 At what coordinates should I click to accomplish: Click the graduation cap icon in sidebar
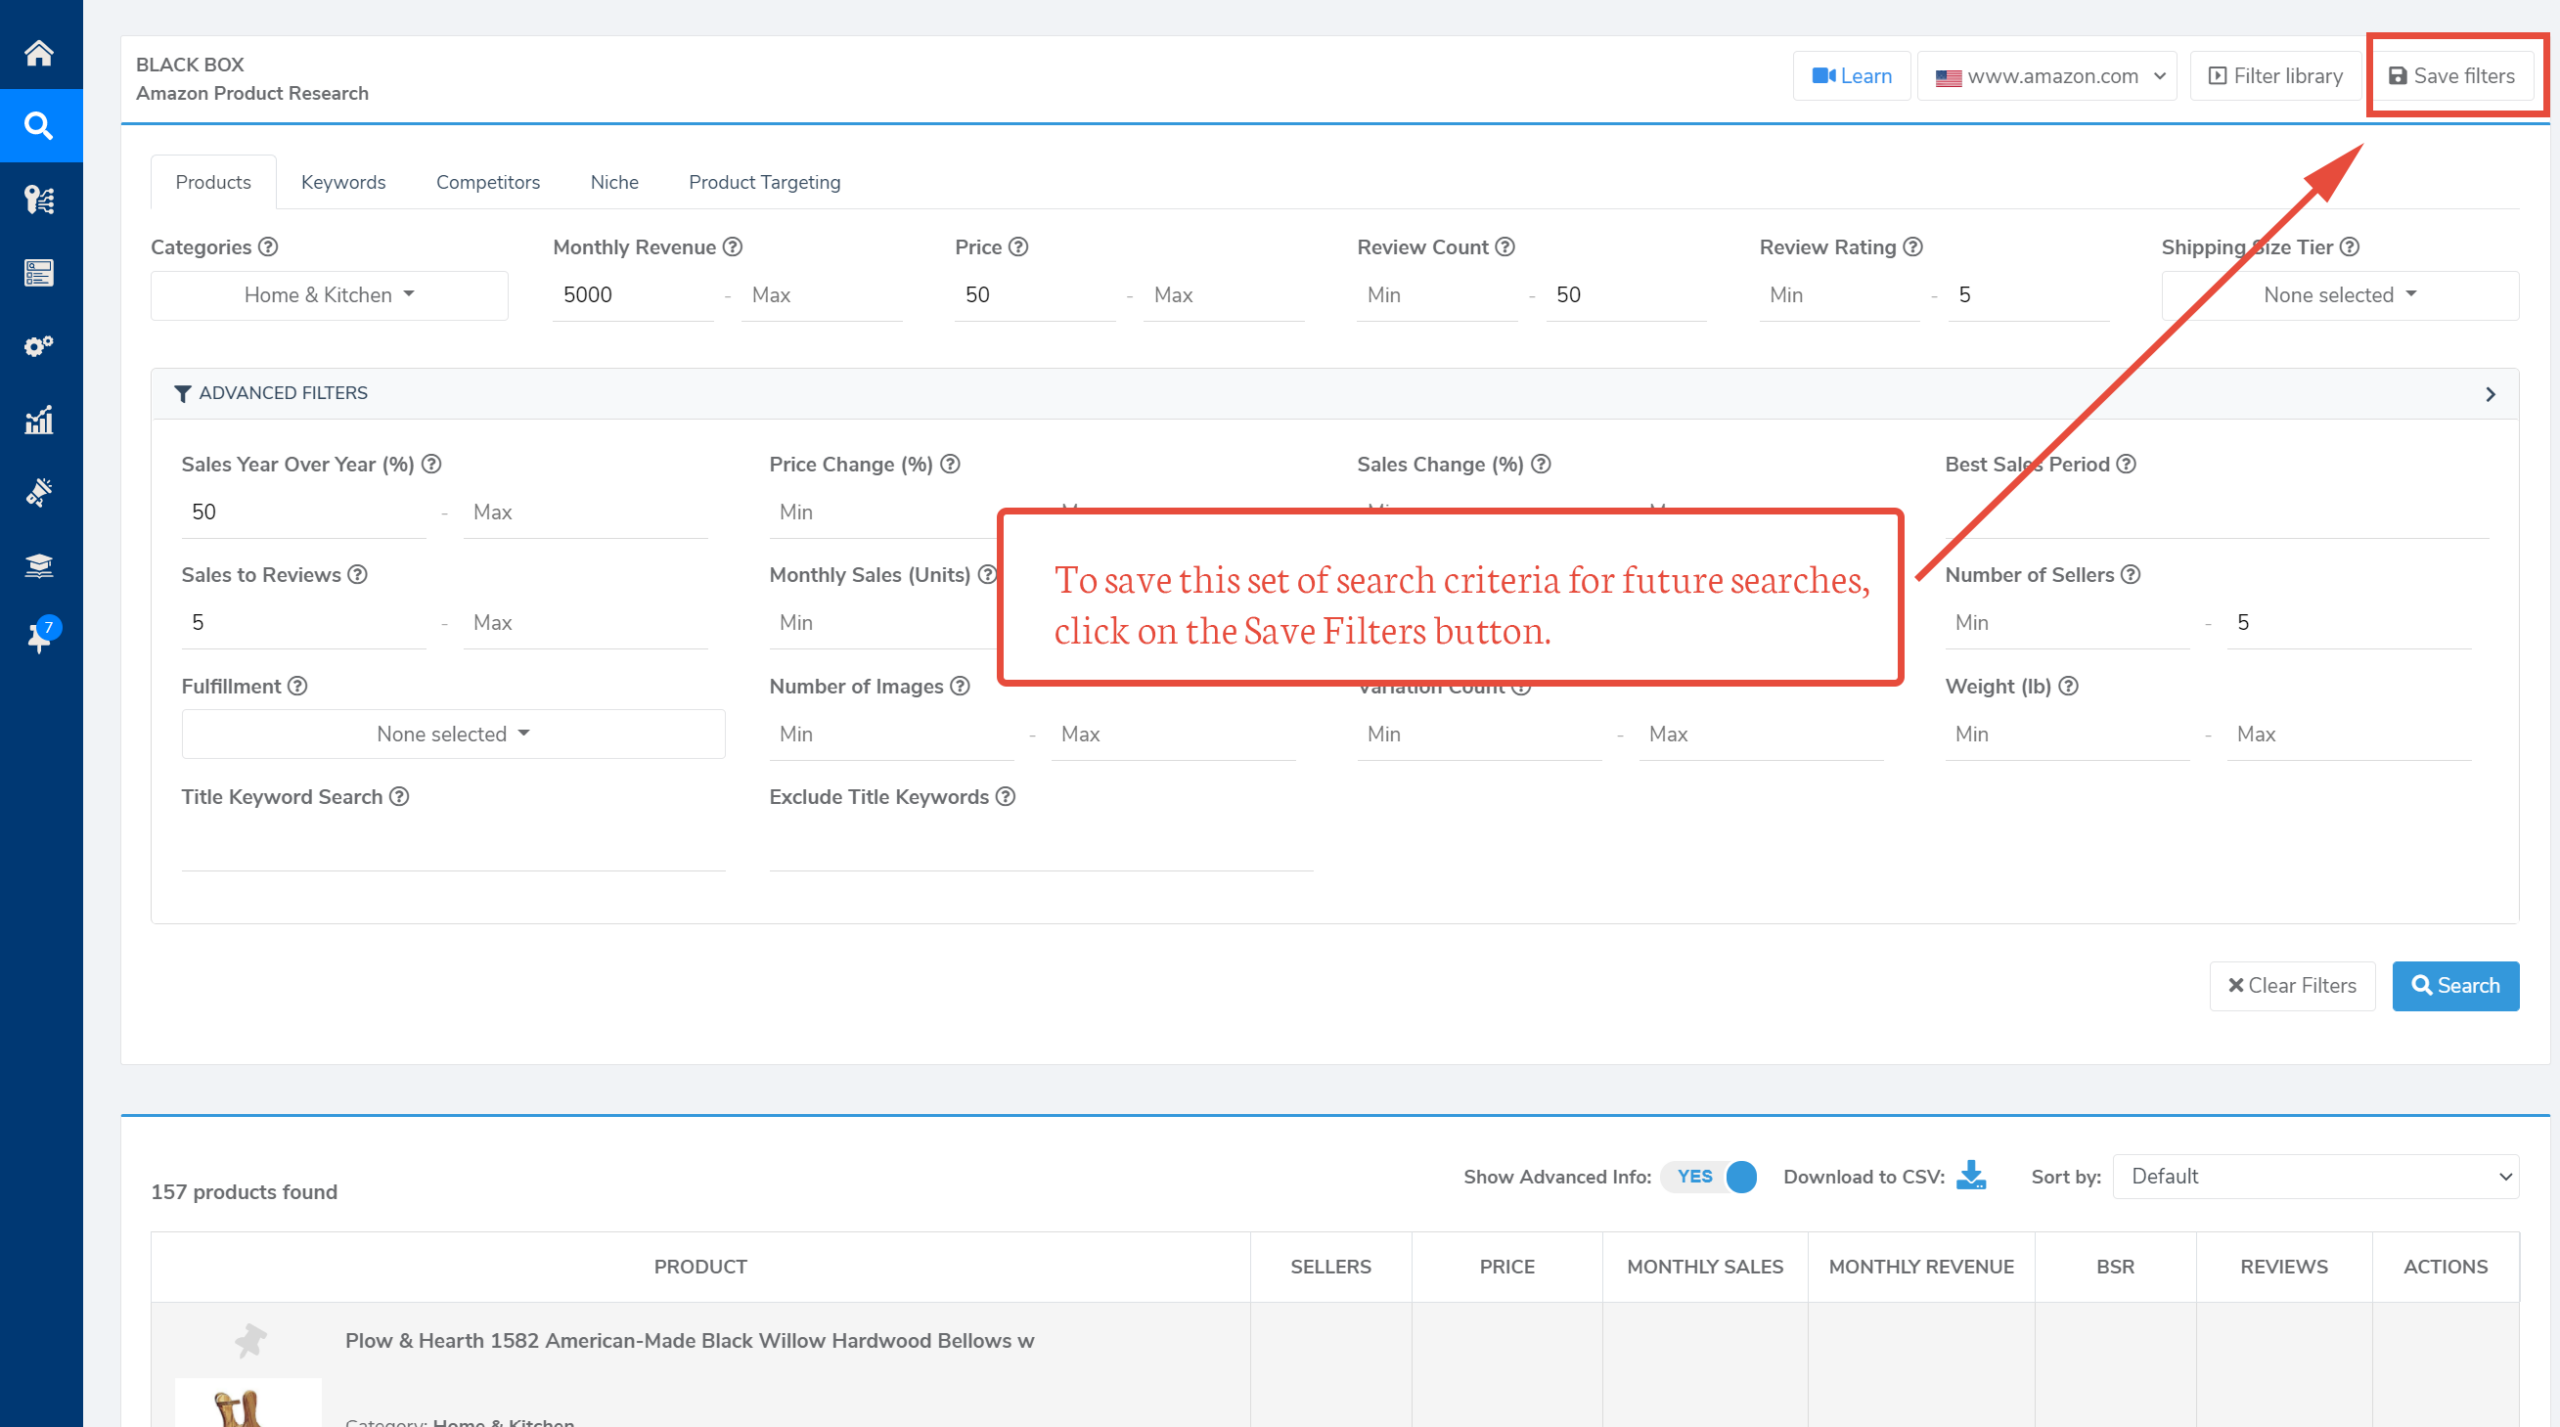39,566
